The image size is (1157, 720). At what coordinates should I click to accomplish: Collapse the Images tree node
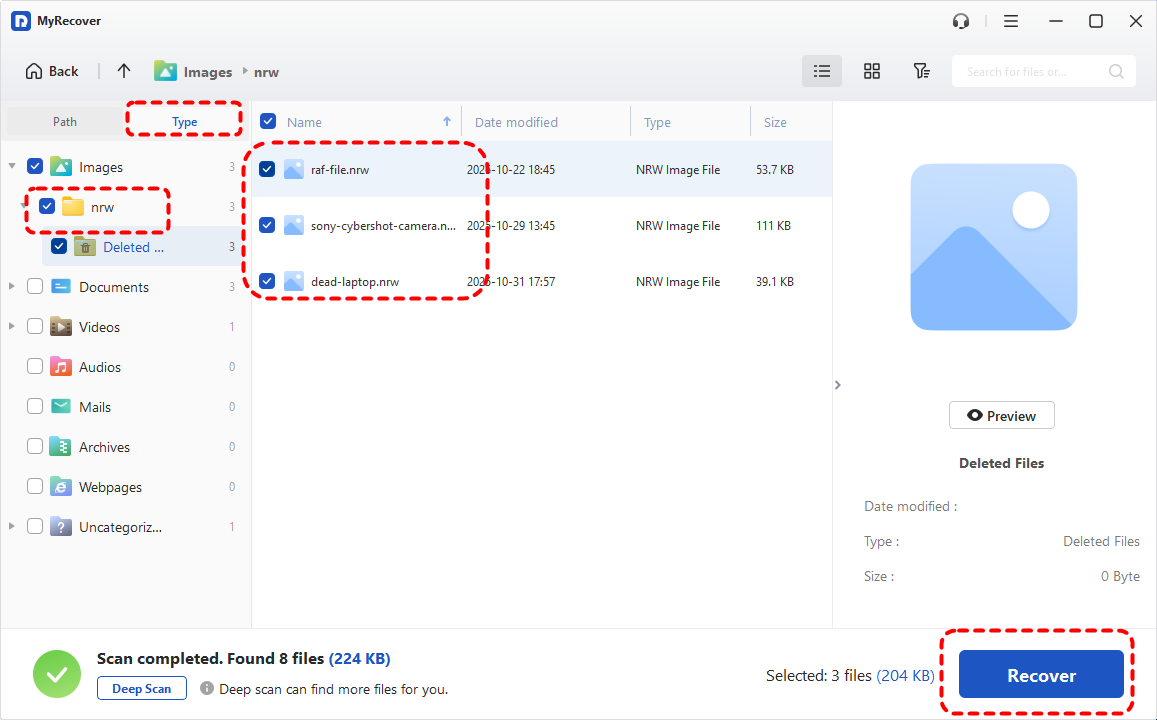click(x=12, y=166)
